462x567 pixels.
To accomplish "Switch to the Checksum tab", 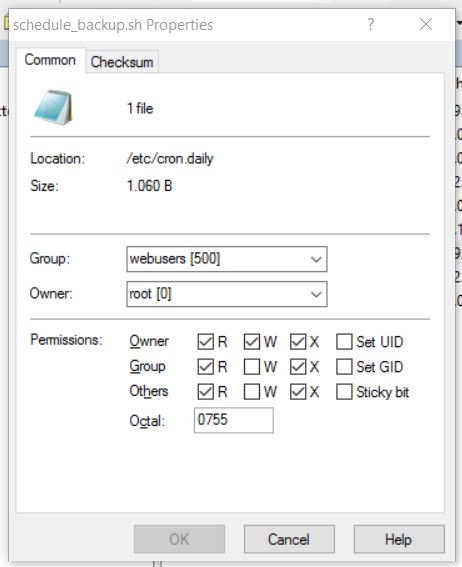I will pos(122,62).
